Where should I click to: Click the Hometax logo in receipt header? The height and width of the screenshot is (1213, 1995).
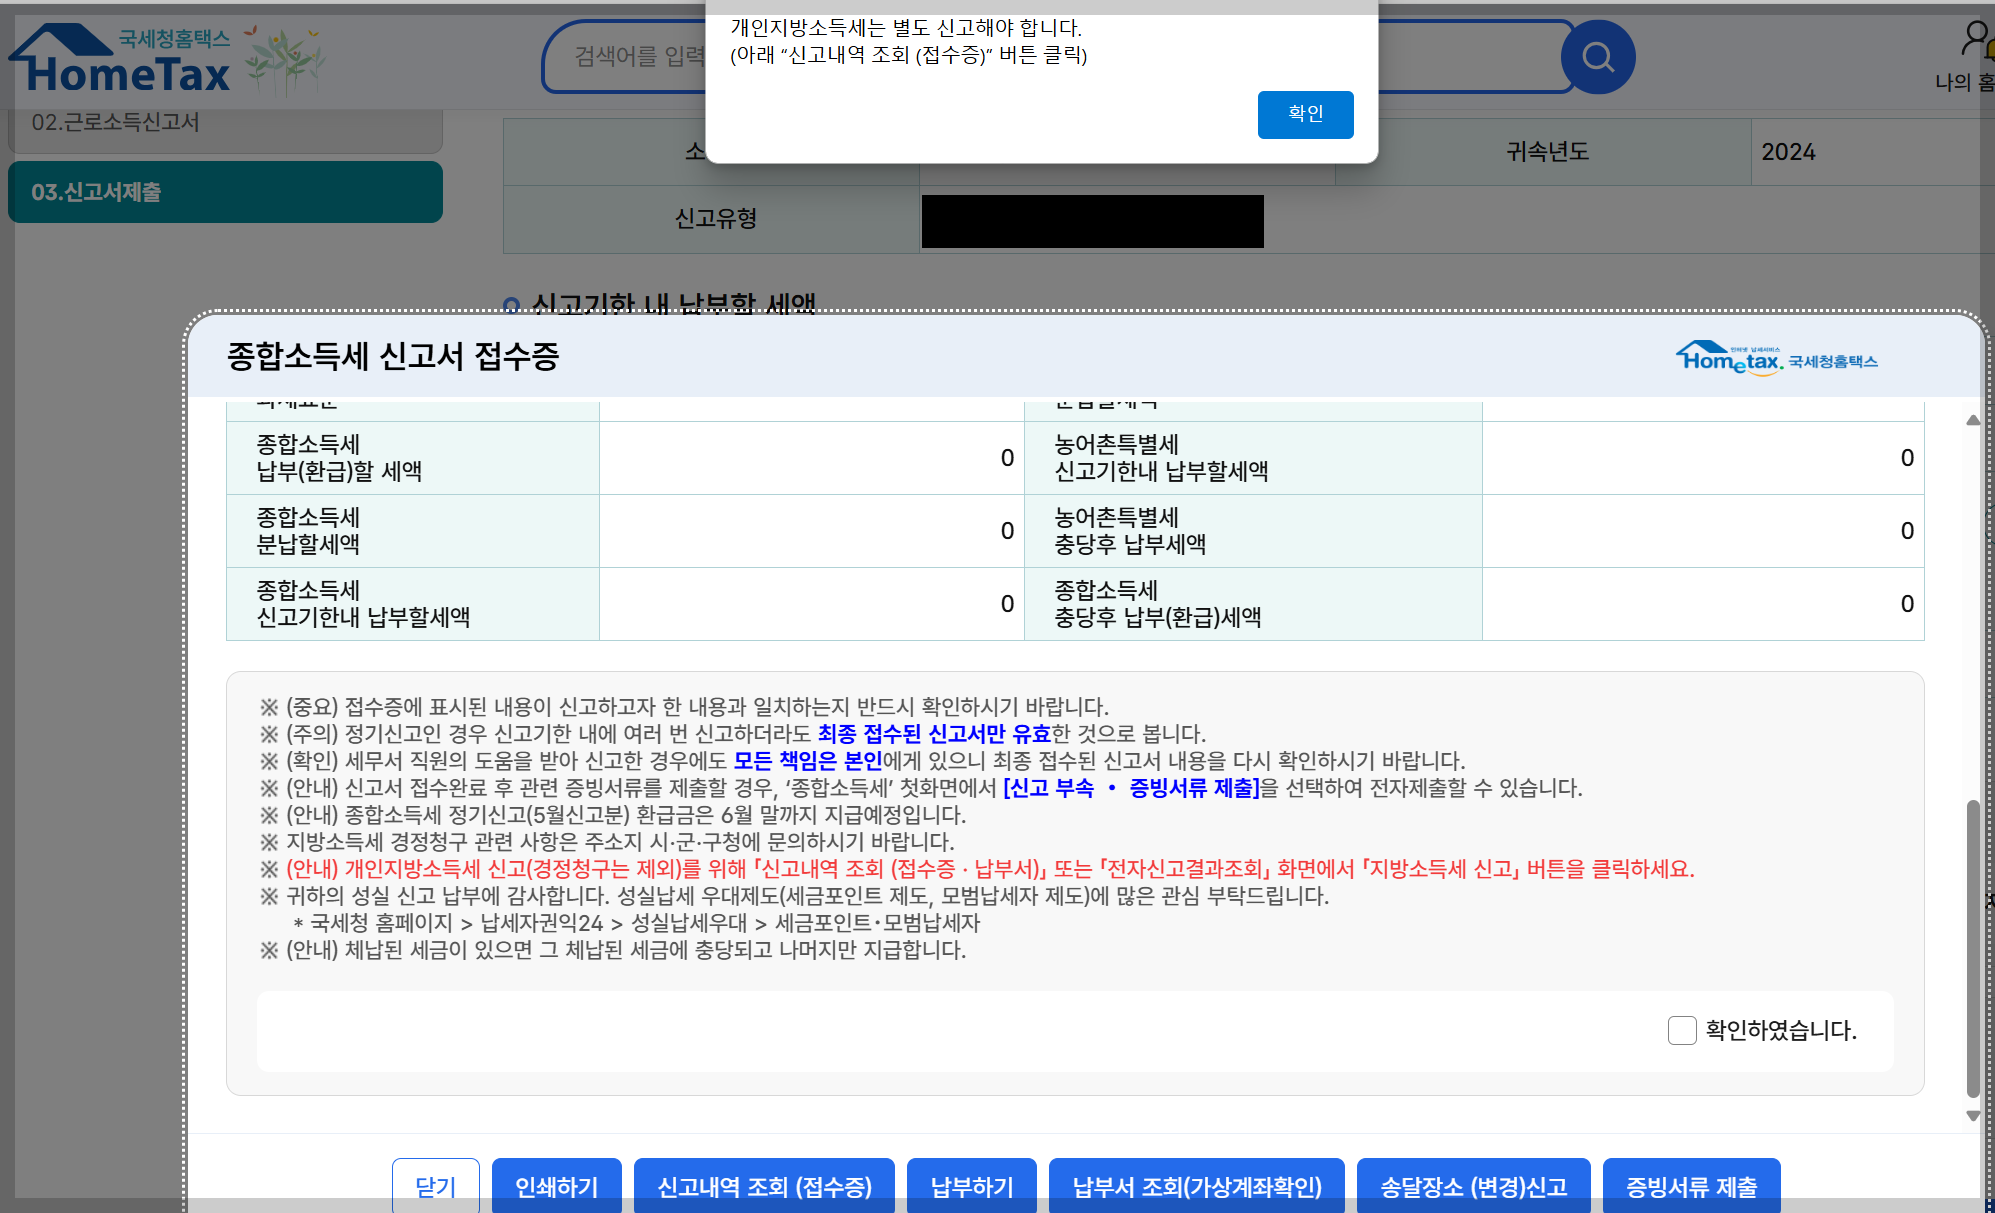point(1776,359)
